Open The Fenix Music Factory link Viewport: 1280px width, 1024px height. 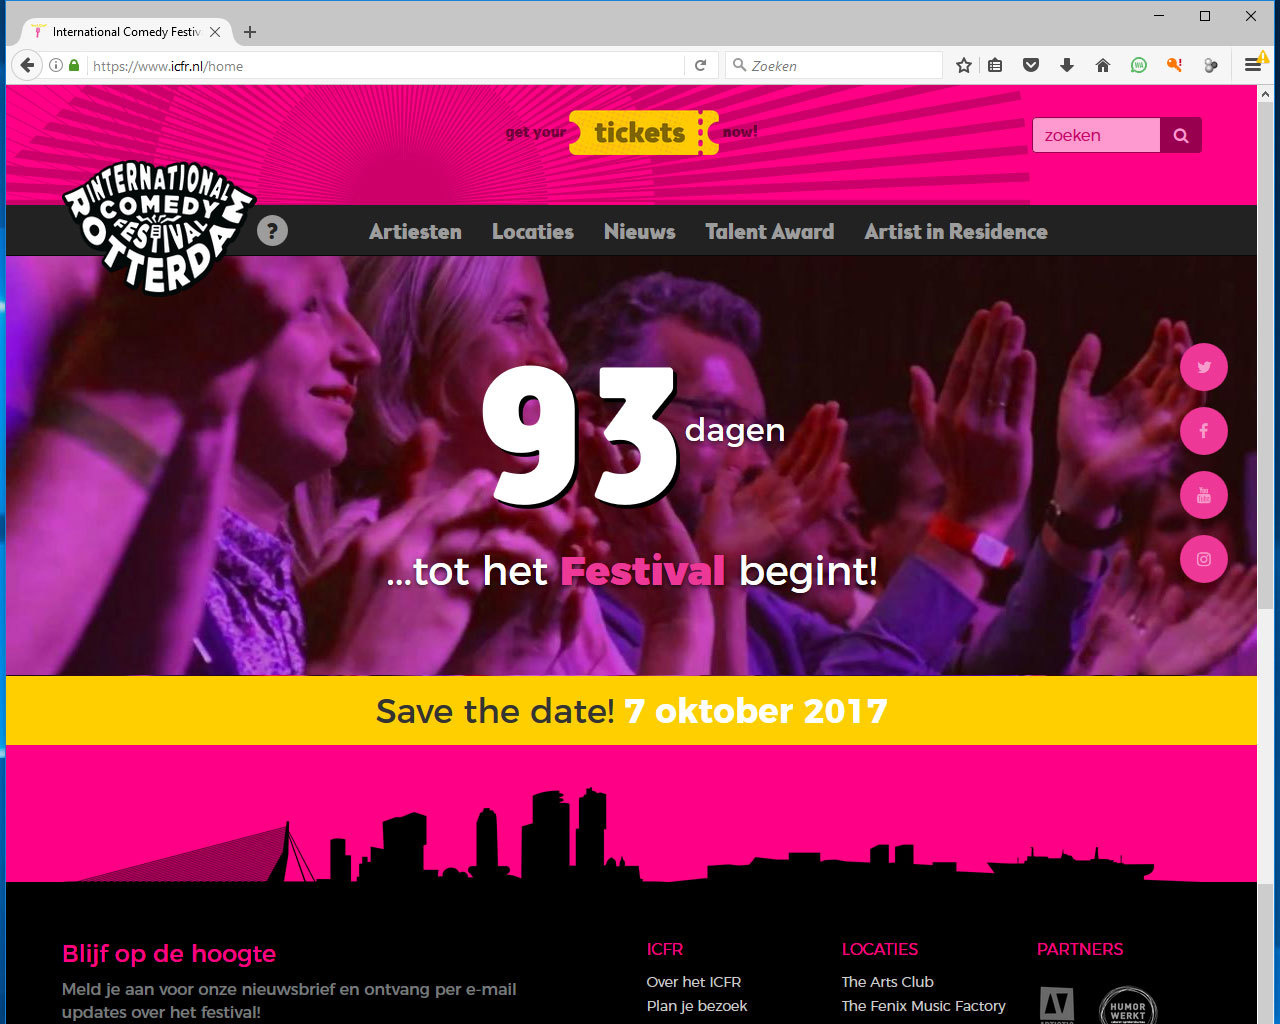(923, 1006)
